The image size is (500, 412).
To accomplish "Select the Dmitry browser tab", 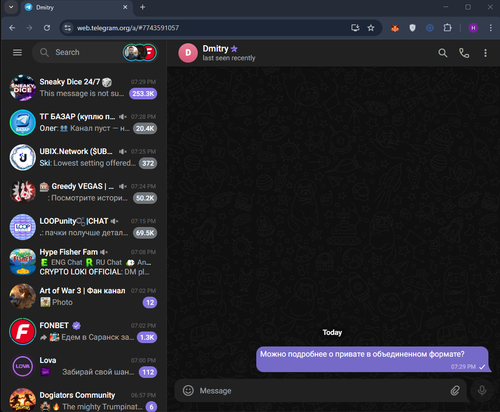I will point(76,7).
